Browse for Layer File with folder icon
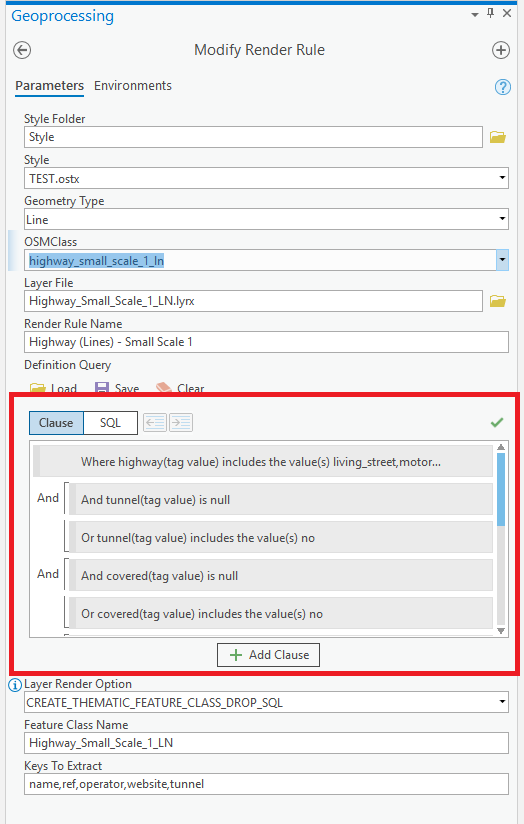The width and height of the screenshot is (524, 824). pyautogui.click(x=498, y=301)
